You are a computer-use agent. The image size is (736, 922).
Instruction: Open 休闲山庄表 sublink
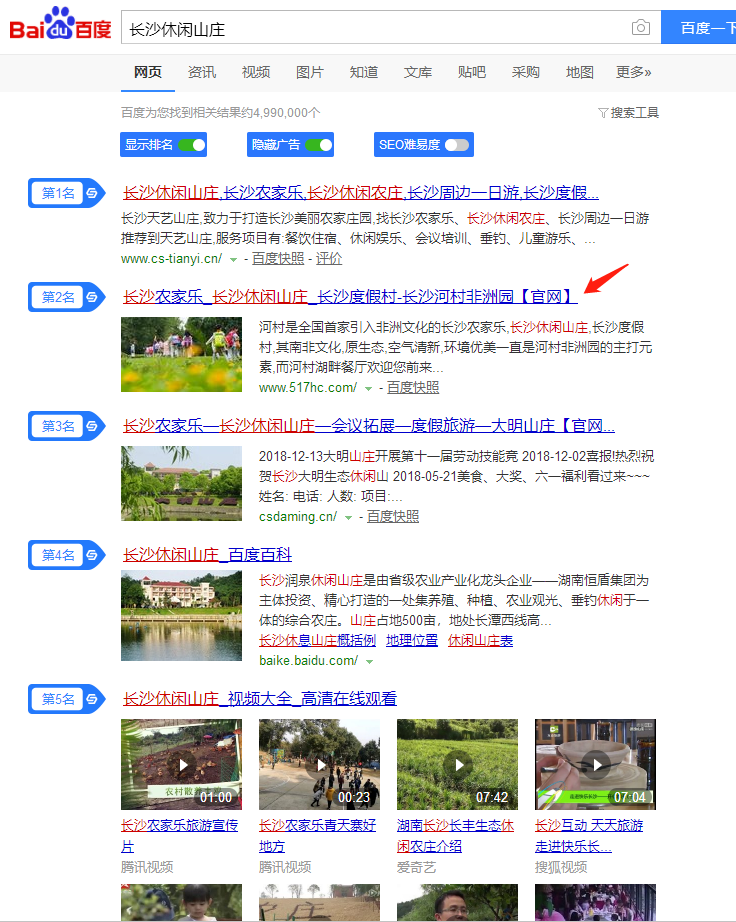[480, 641]
